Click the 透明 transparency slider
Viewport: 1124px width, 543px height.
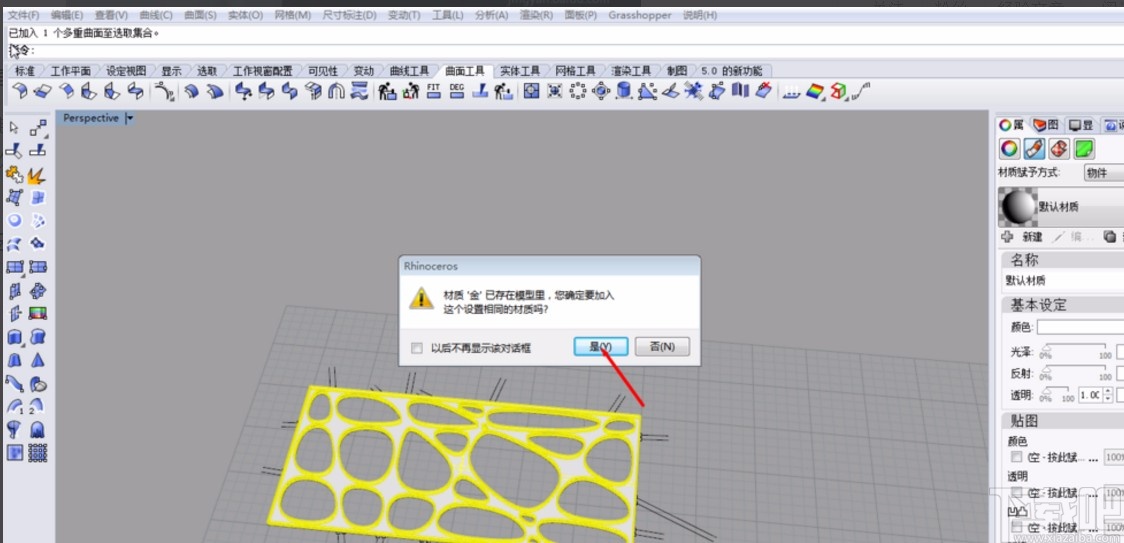click(x=1057, y=394)
